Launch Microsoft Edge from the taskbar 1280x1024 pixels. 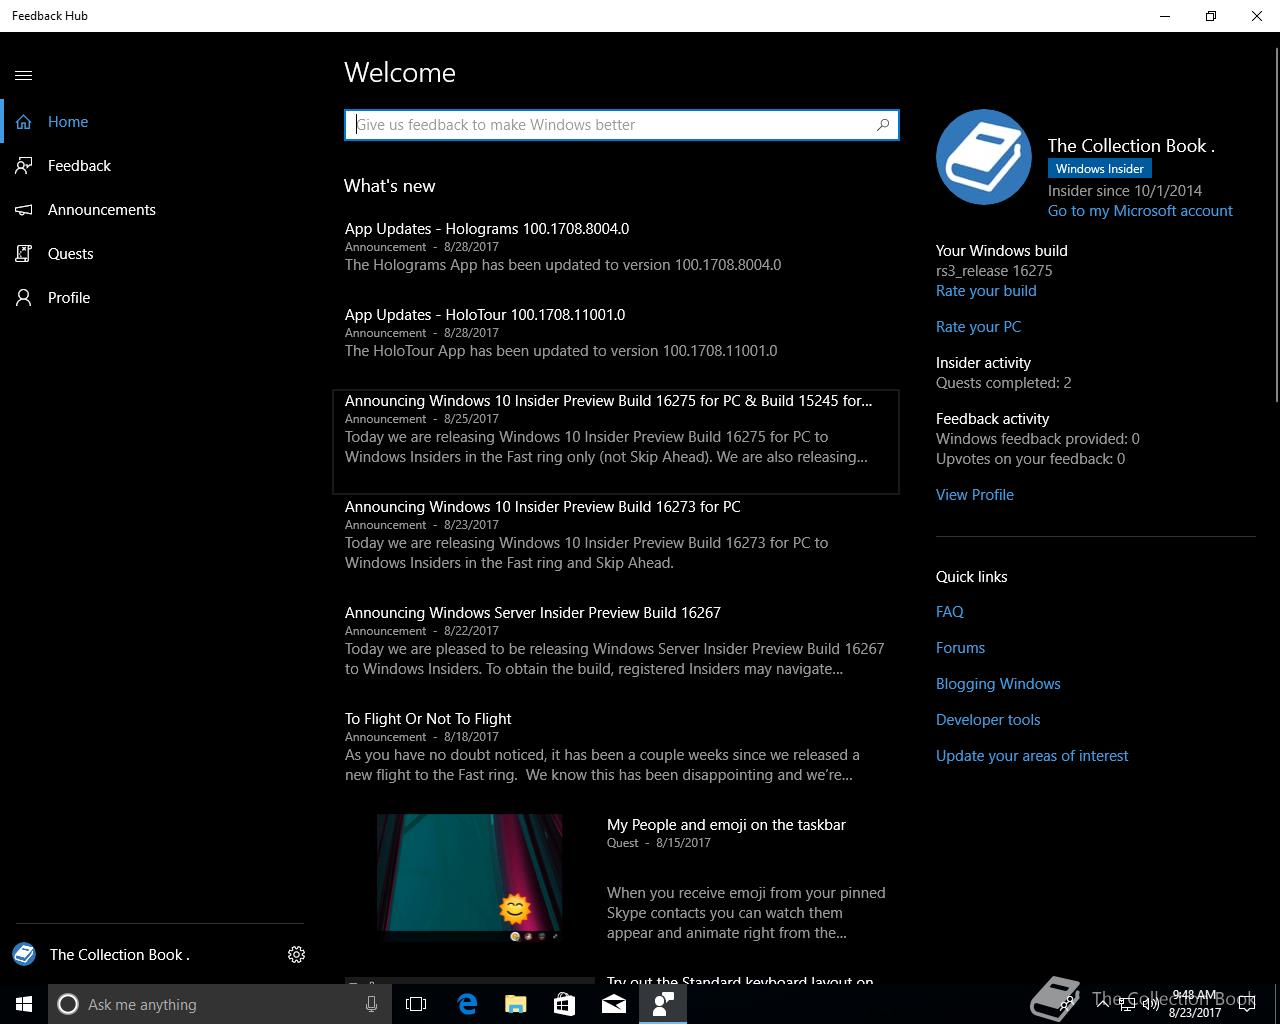466,1004
